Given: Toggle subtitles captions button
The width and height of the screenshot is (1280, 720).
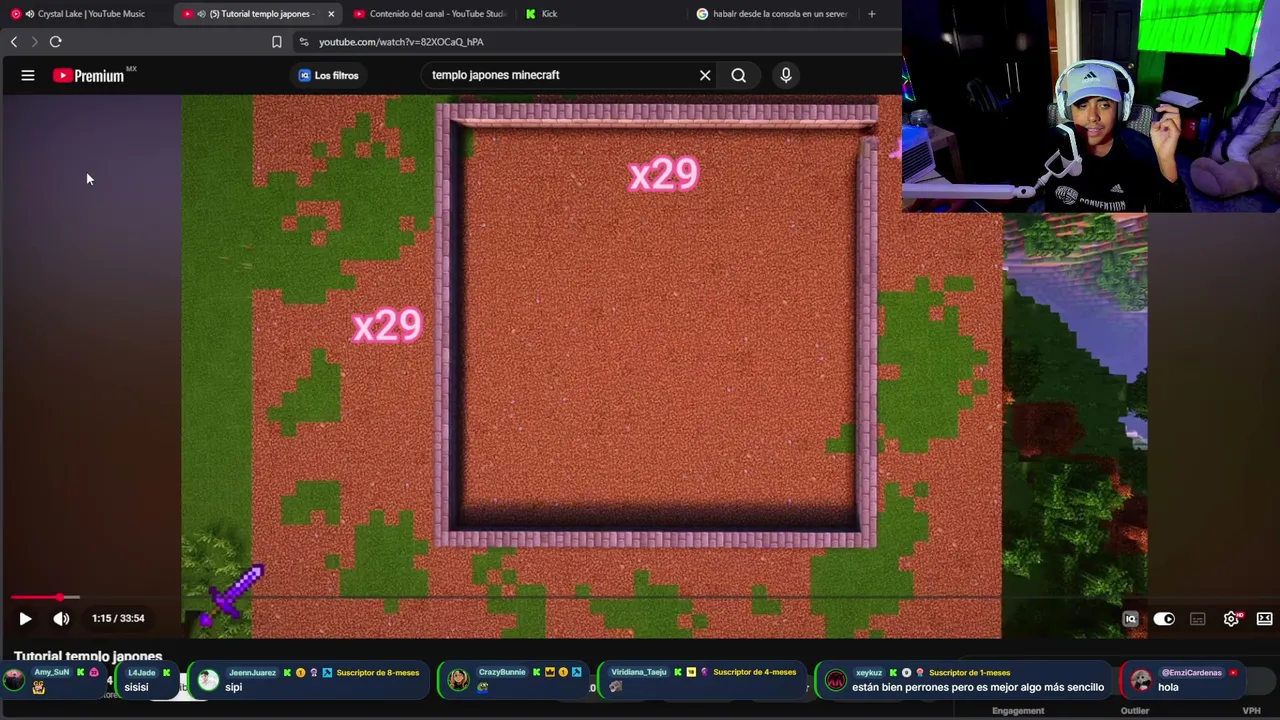Looking at the screenshot, I should tap(1198, 619).
